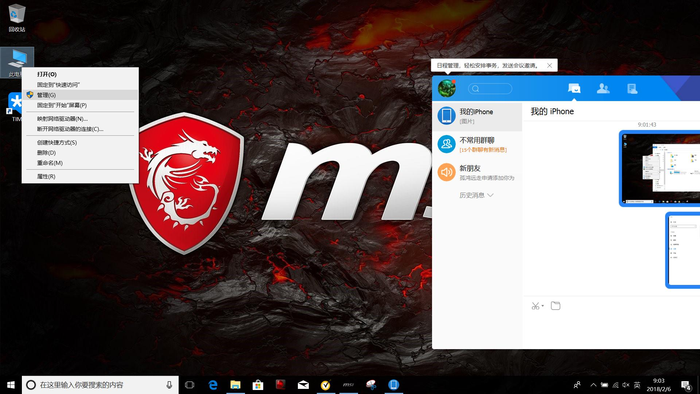Viewport: 700px width, 394px height.
Task: Open the Paint palette icon in taskbar
Action: pos(371,385)
